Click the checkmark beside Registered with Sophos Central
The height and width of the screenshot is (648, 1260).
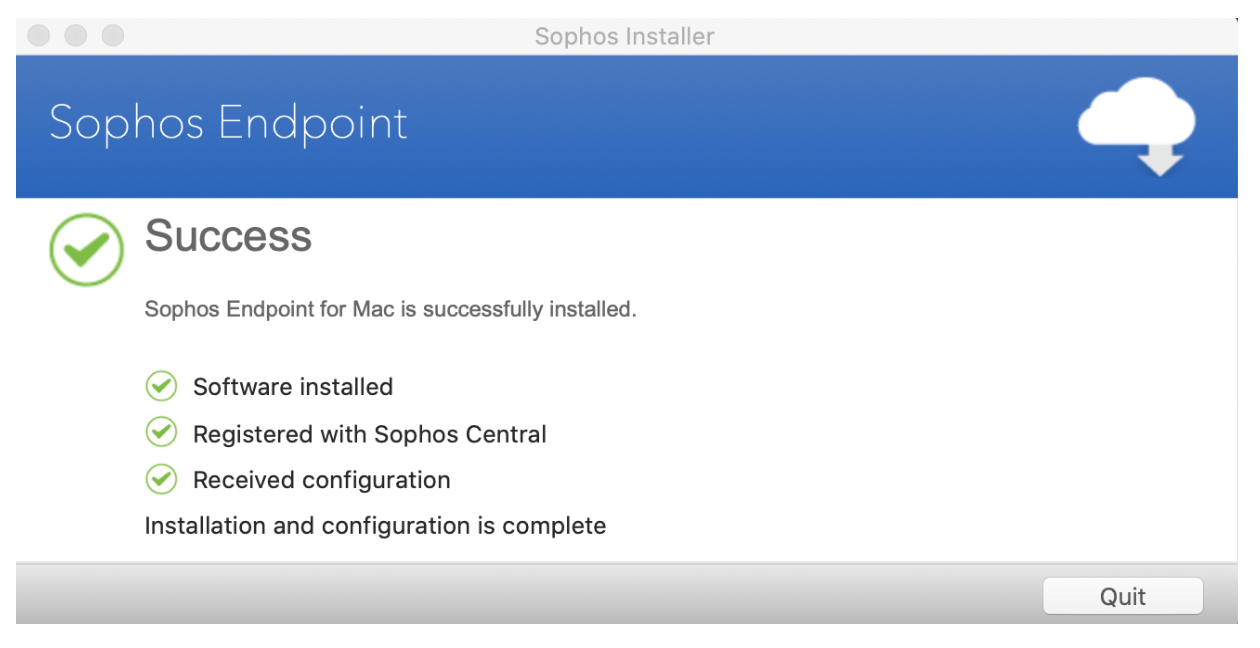(161, 433)
